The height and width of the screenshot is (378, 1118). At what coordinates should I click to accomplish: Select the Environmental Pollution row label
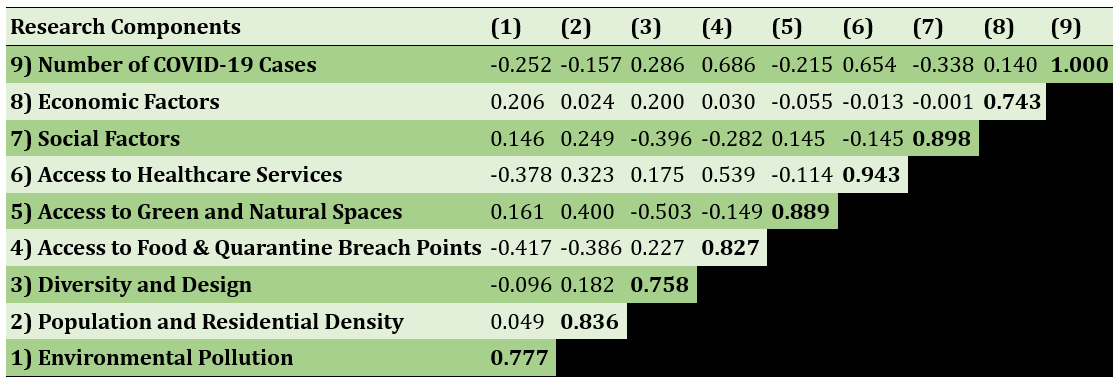pyautogui.click(x=151, y=358)
